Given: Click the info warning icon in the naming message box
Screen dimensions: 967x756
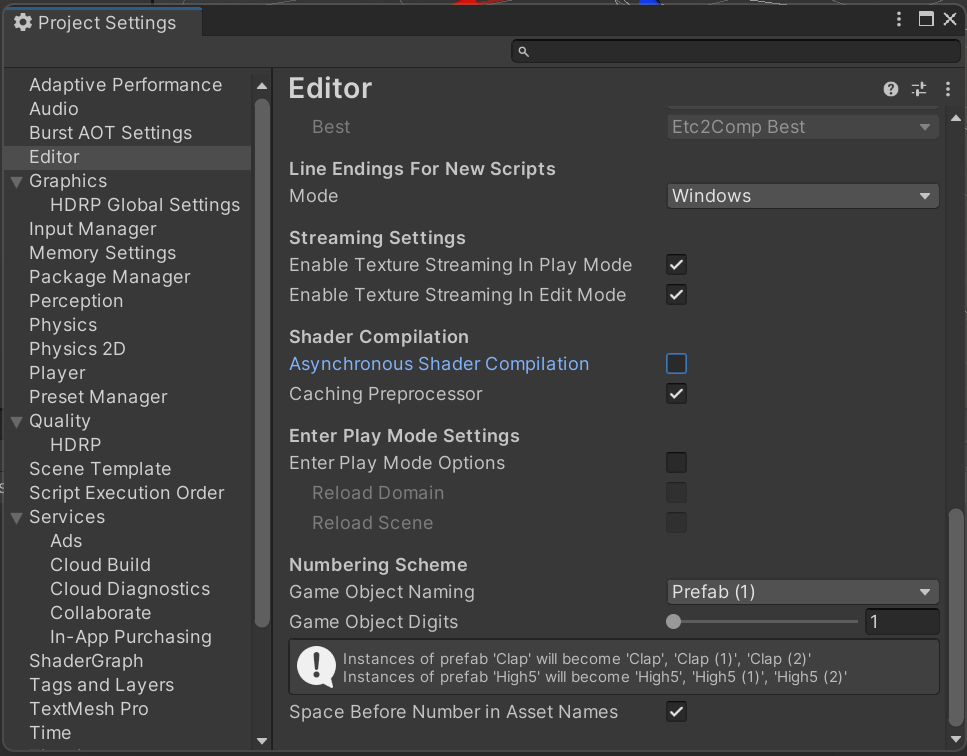Looking at the screenshot, I should [316, 667].
